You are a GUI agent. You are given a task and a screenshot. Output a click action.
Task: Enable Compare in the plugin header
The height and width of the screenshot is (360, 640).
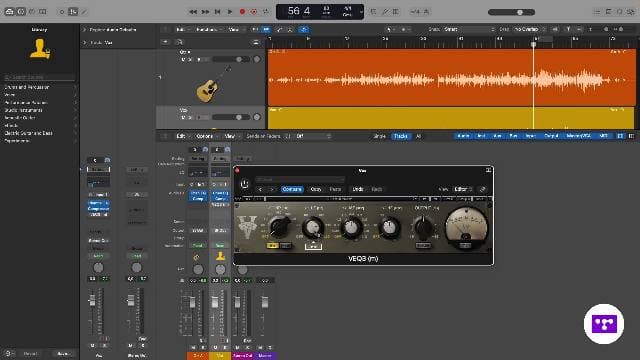(x=292, y=189)
